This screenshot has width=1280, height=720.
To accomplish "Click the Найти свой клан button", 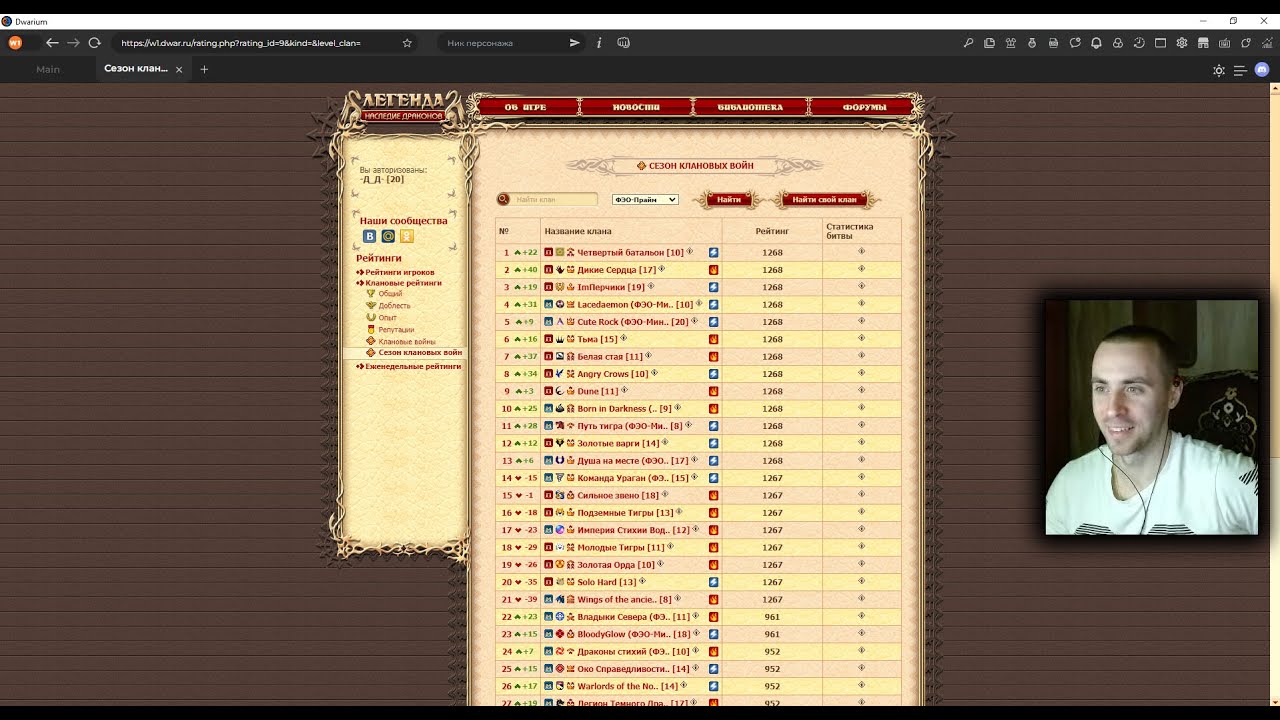I will tap(825, 200).
